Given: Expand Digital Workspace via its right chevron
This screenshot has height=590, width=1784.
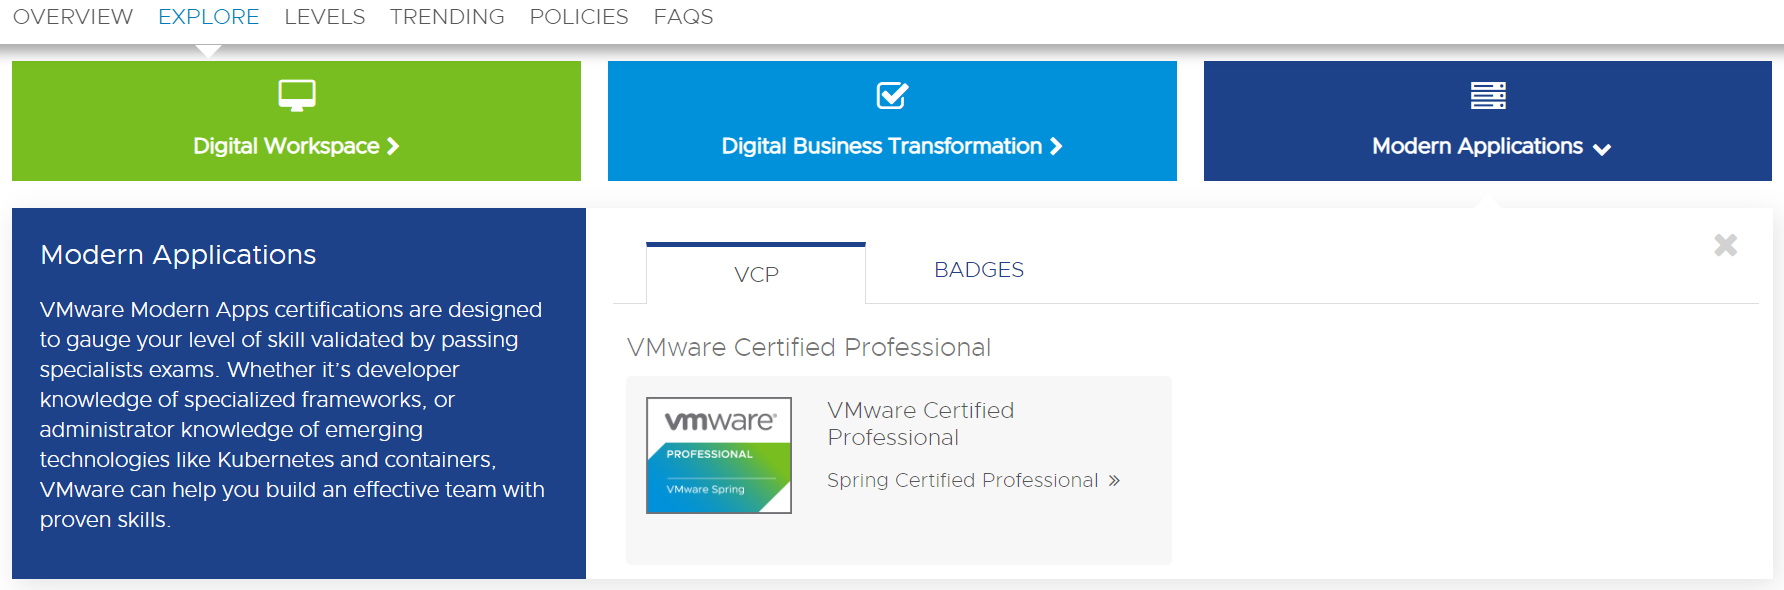Looking at the screenshot, I should 393,147.
